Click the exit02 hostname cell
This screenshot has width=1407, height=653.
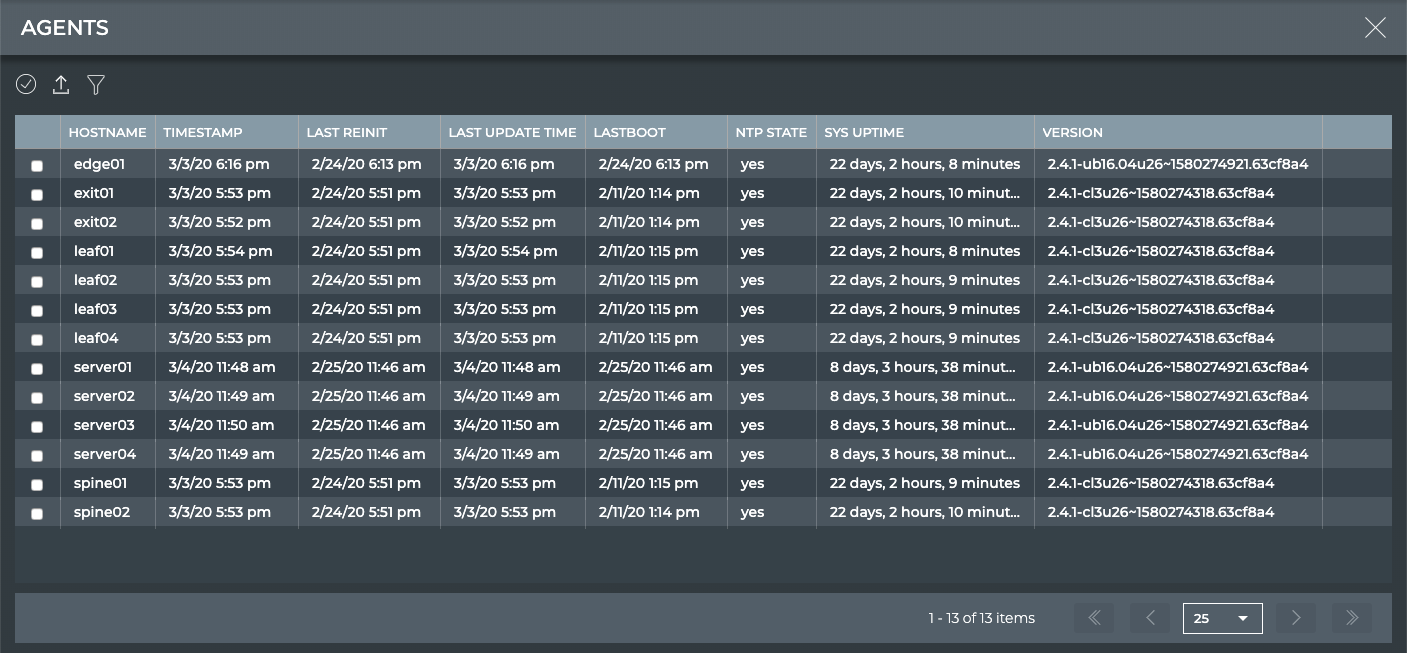click(x=95, y=222)
